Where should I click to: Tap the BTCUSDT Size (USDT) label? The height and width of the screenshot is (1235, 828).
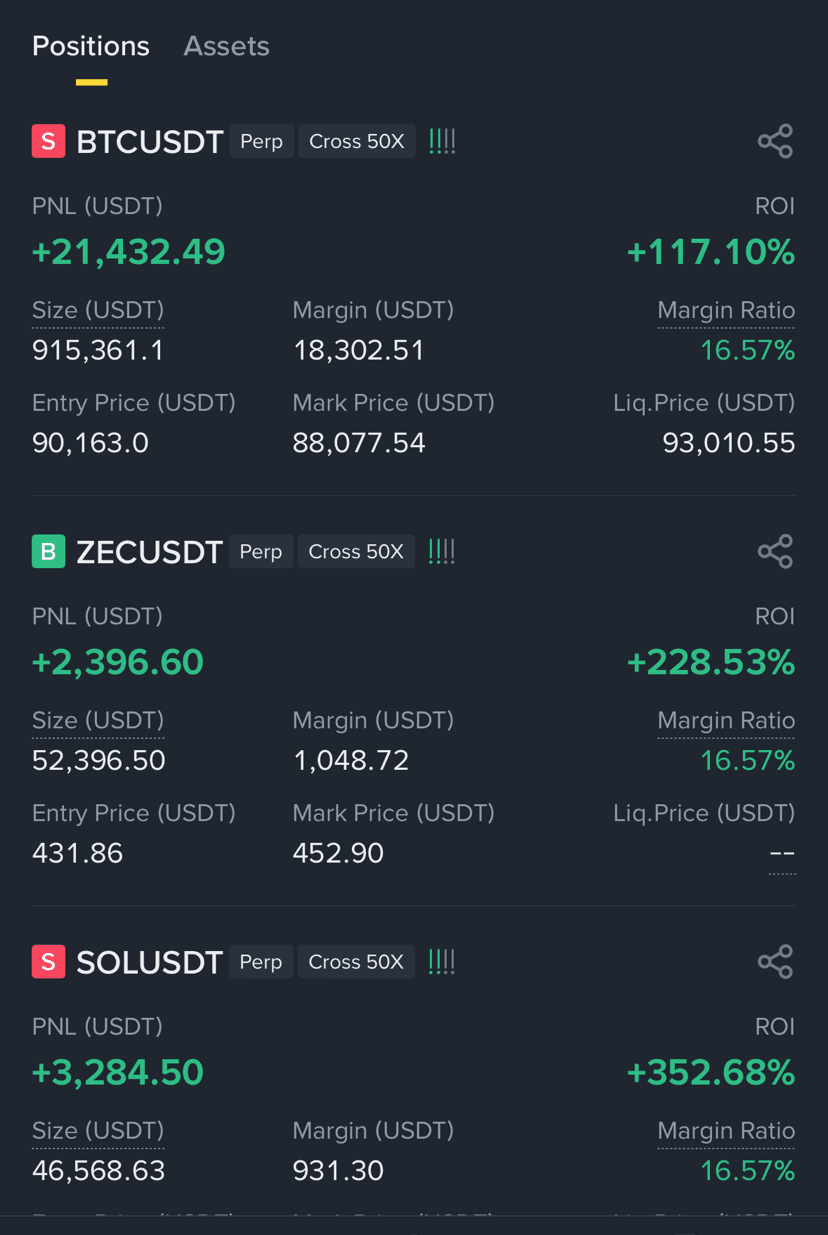(98, 311)
